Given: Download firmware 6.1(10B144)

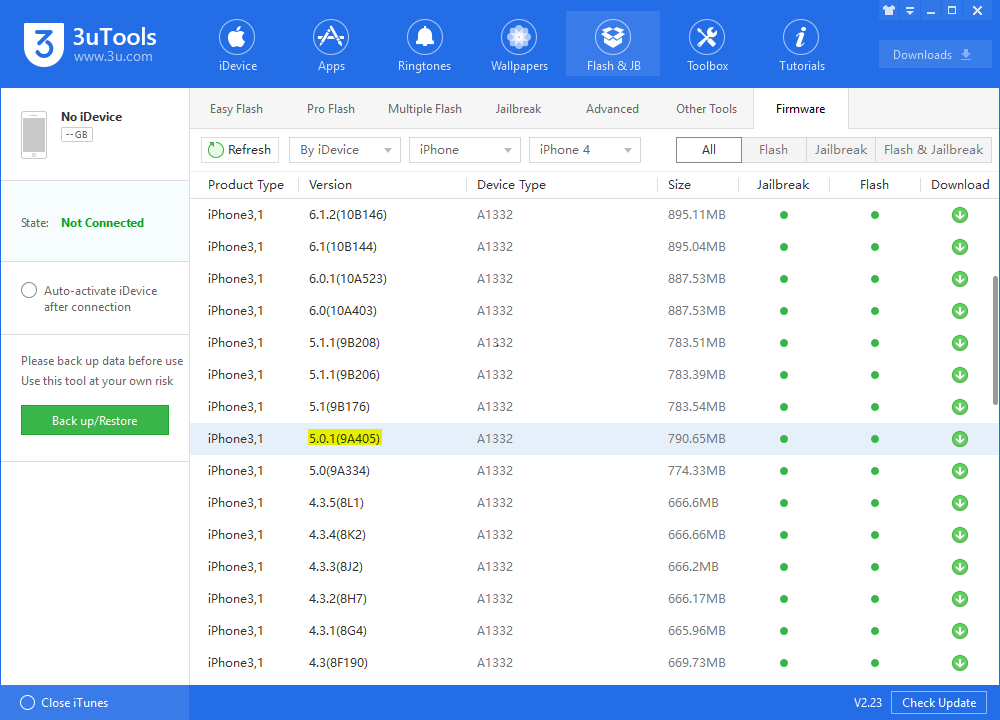Looking at the screenshot, I should click(x=960, y=247).
